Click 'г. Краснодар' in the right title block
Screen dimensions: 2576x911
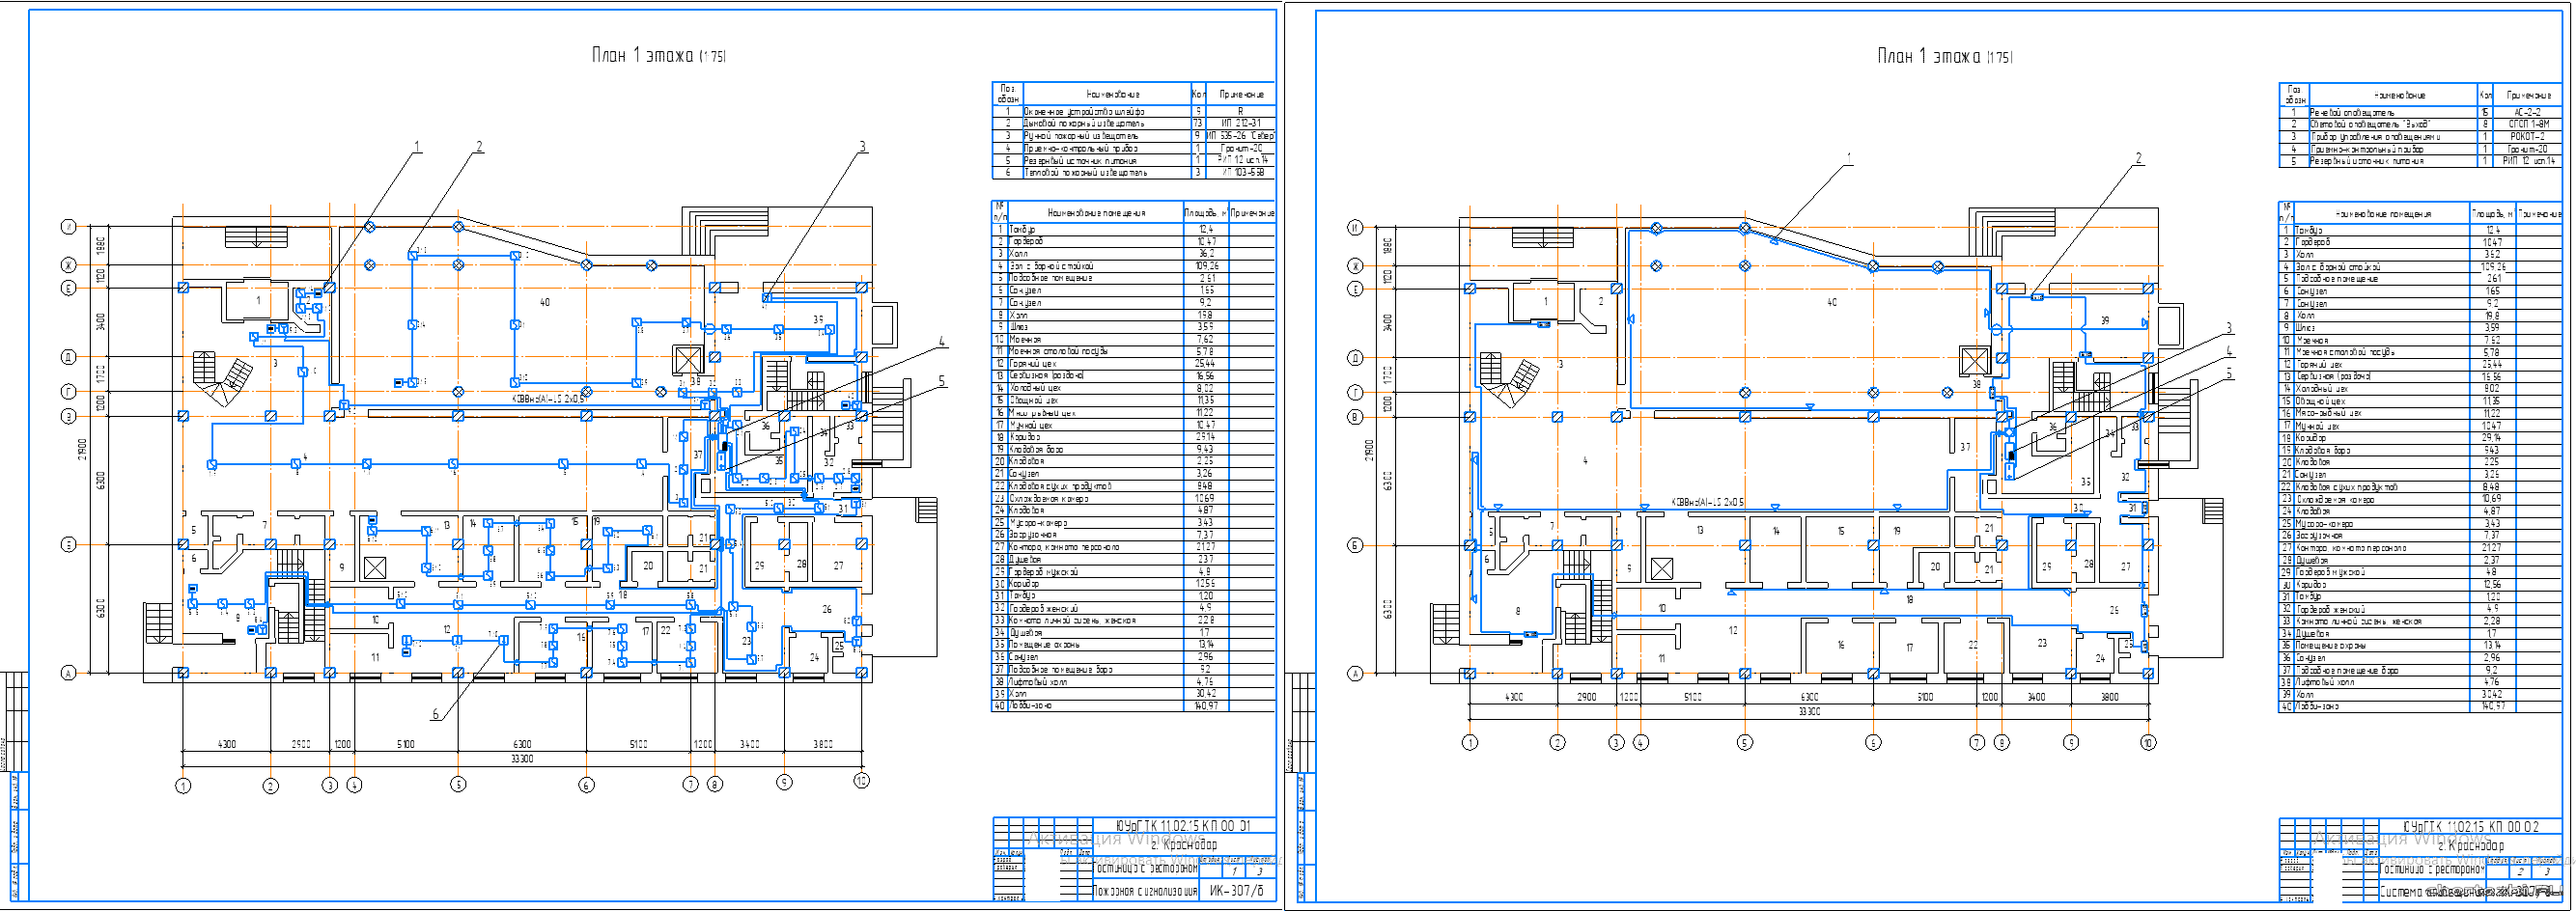click(x=2470, y=846)
